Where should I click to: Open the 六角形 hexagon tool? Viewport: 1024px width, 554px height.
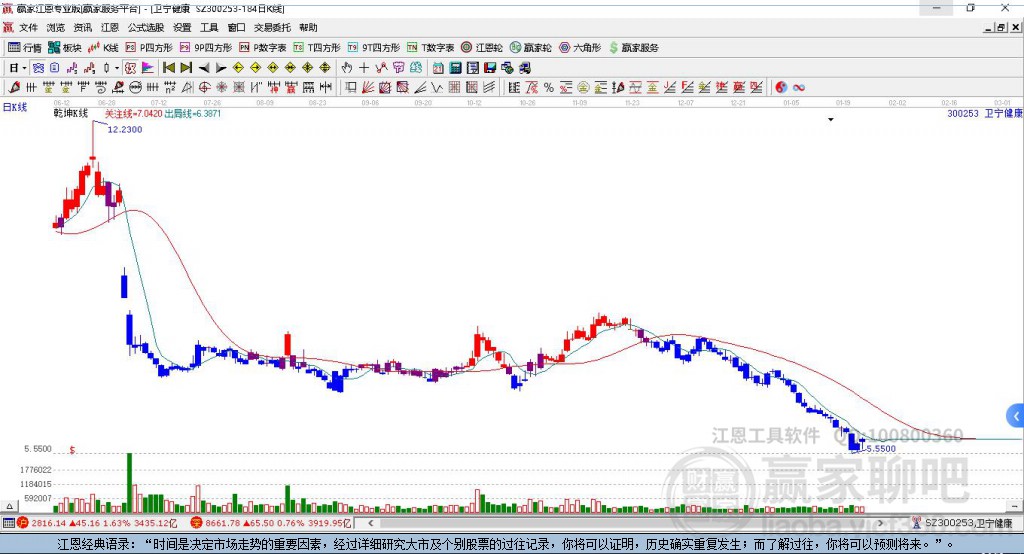(580, 48)
